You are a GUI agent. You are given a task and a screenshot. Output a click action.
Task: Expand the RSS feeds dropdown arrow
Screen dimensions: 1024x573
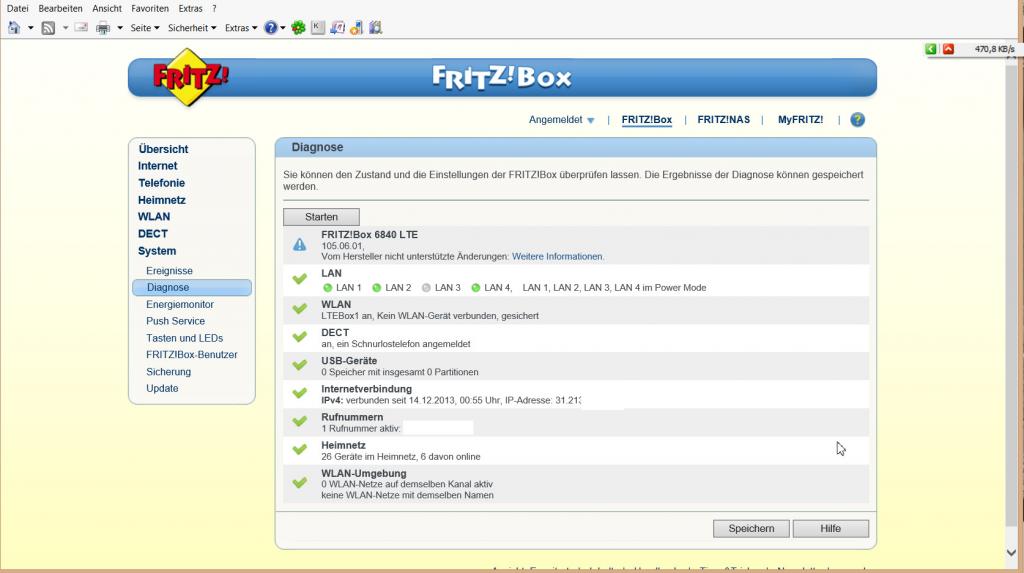point(65,28)
